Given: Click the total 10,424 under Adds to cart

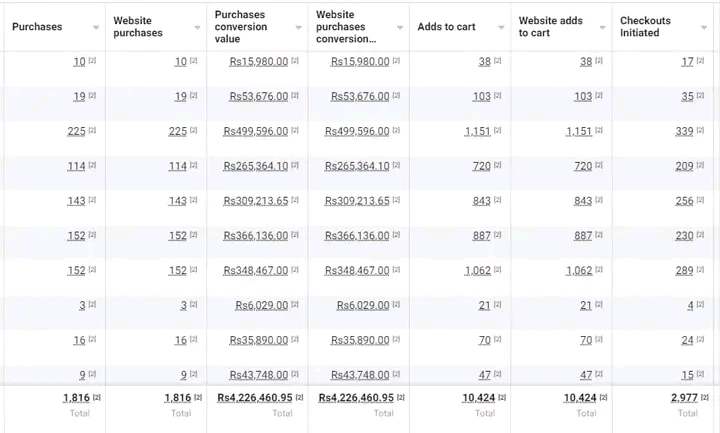Looking at the screenshot, I should tap(477, 398).
